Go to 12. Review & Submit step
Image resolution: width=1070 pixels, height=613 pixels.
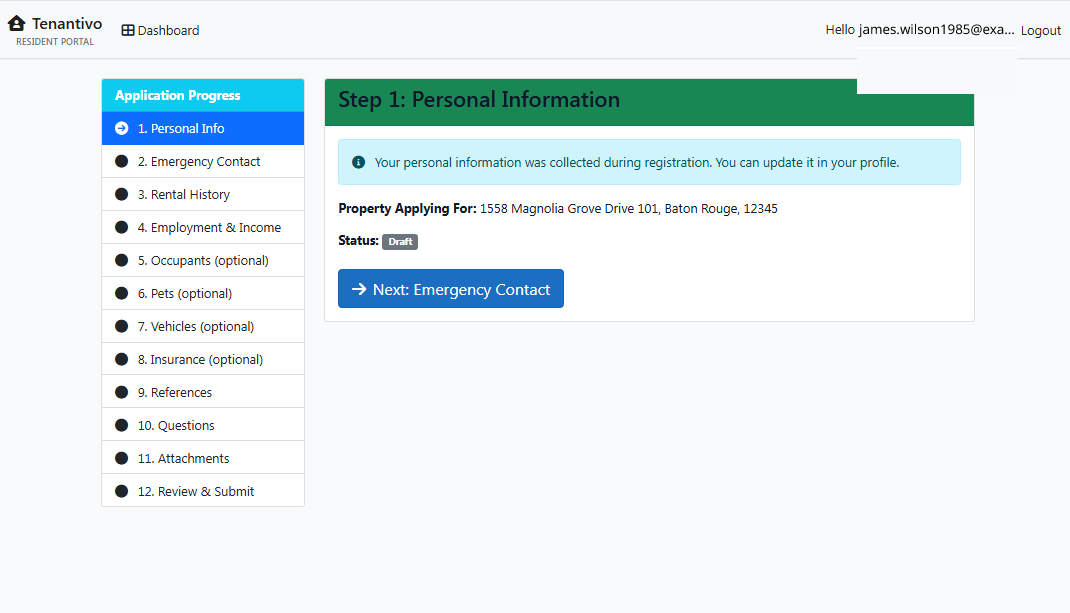(x=203, y=491)
